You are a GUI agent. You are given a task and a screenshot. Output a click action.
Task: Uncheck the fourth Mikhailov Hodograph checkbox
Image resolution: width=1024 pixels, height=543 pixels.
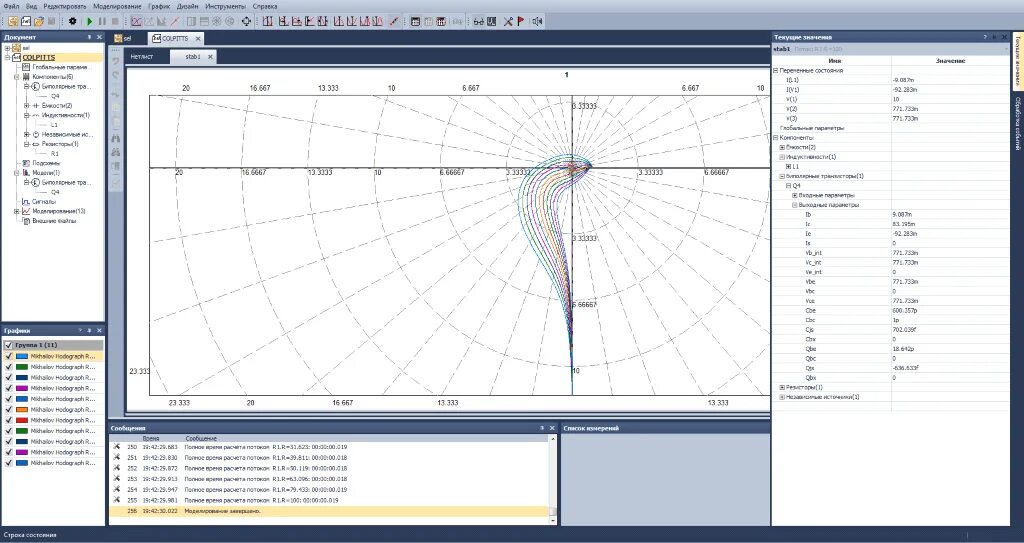(x=8, y=388)
